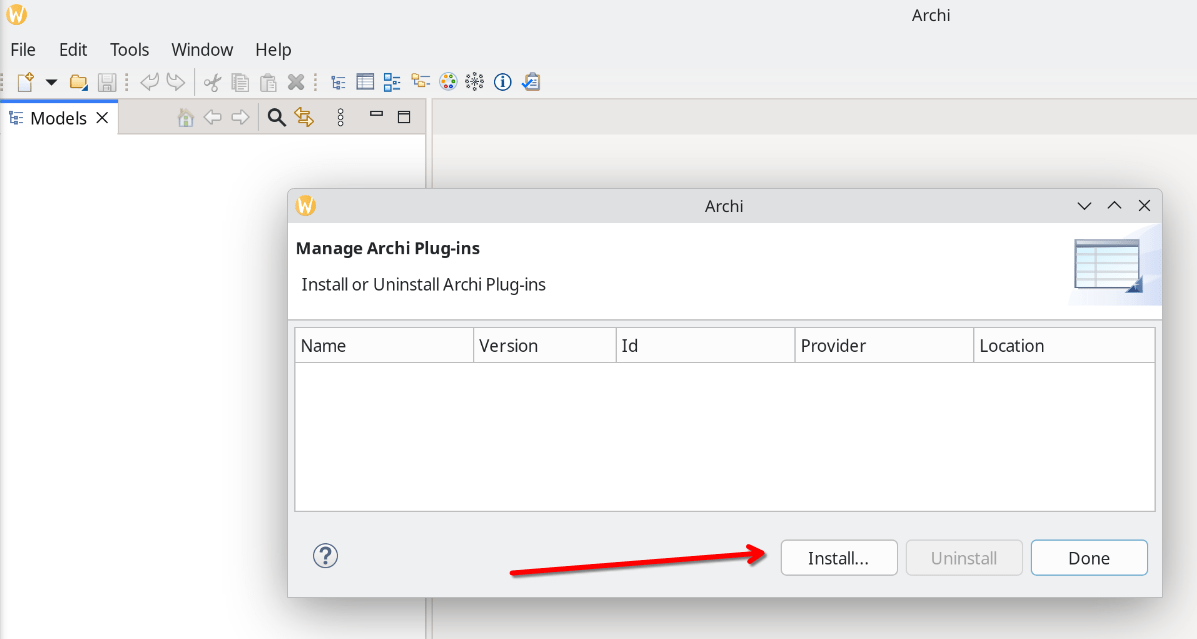Image resolution: width=1197 pixels, height=639 pixels.
Task: Click the Back arrow in the Models panel
Action: coord(213,118)
